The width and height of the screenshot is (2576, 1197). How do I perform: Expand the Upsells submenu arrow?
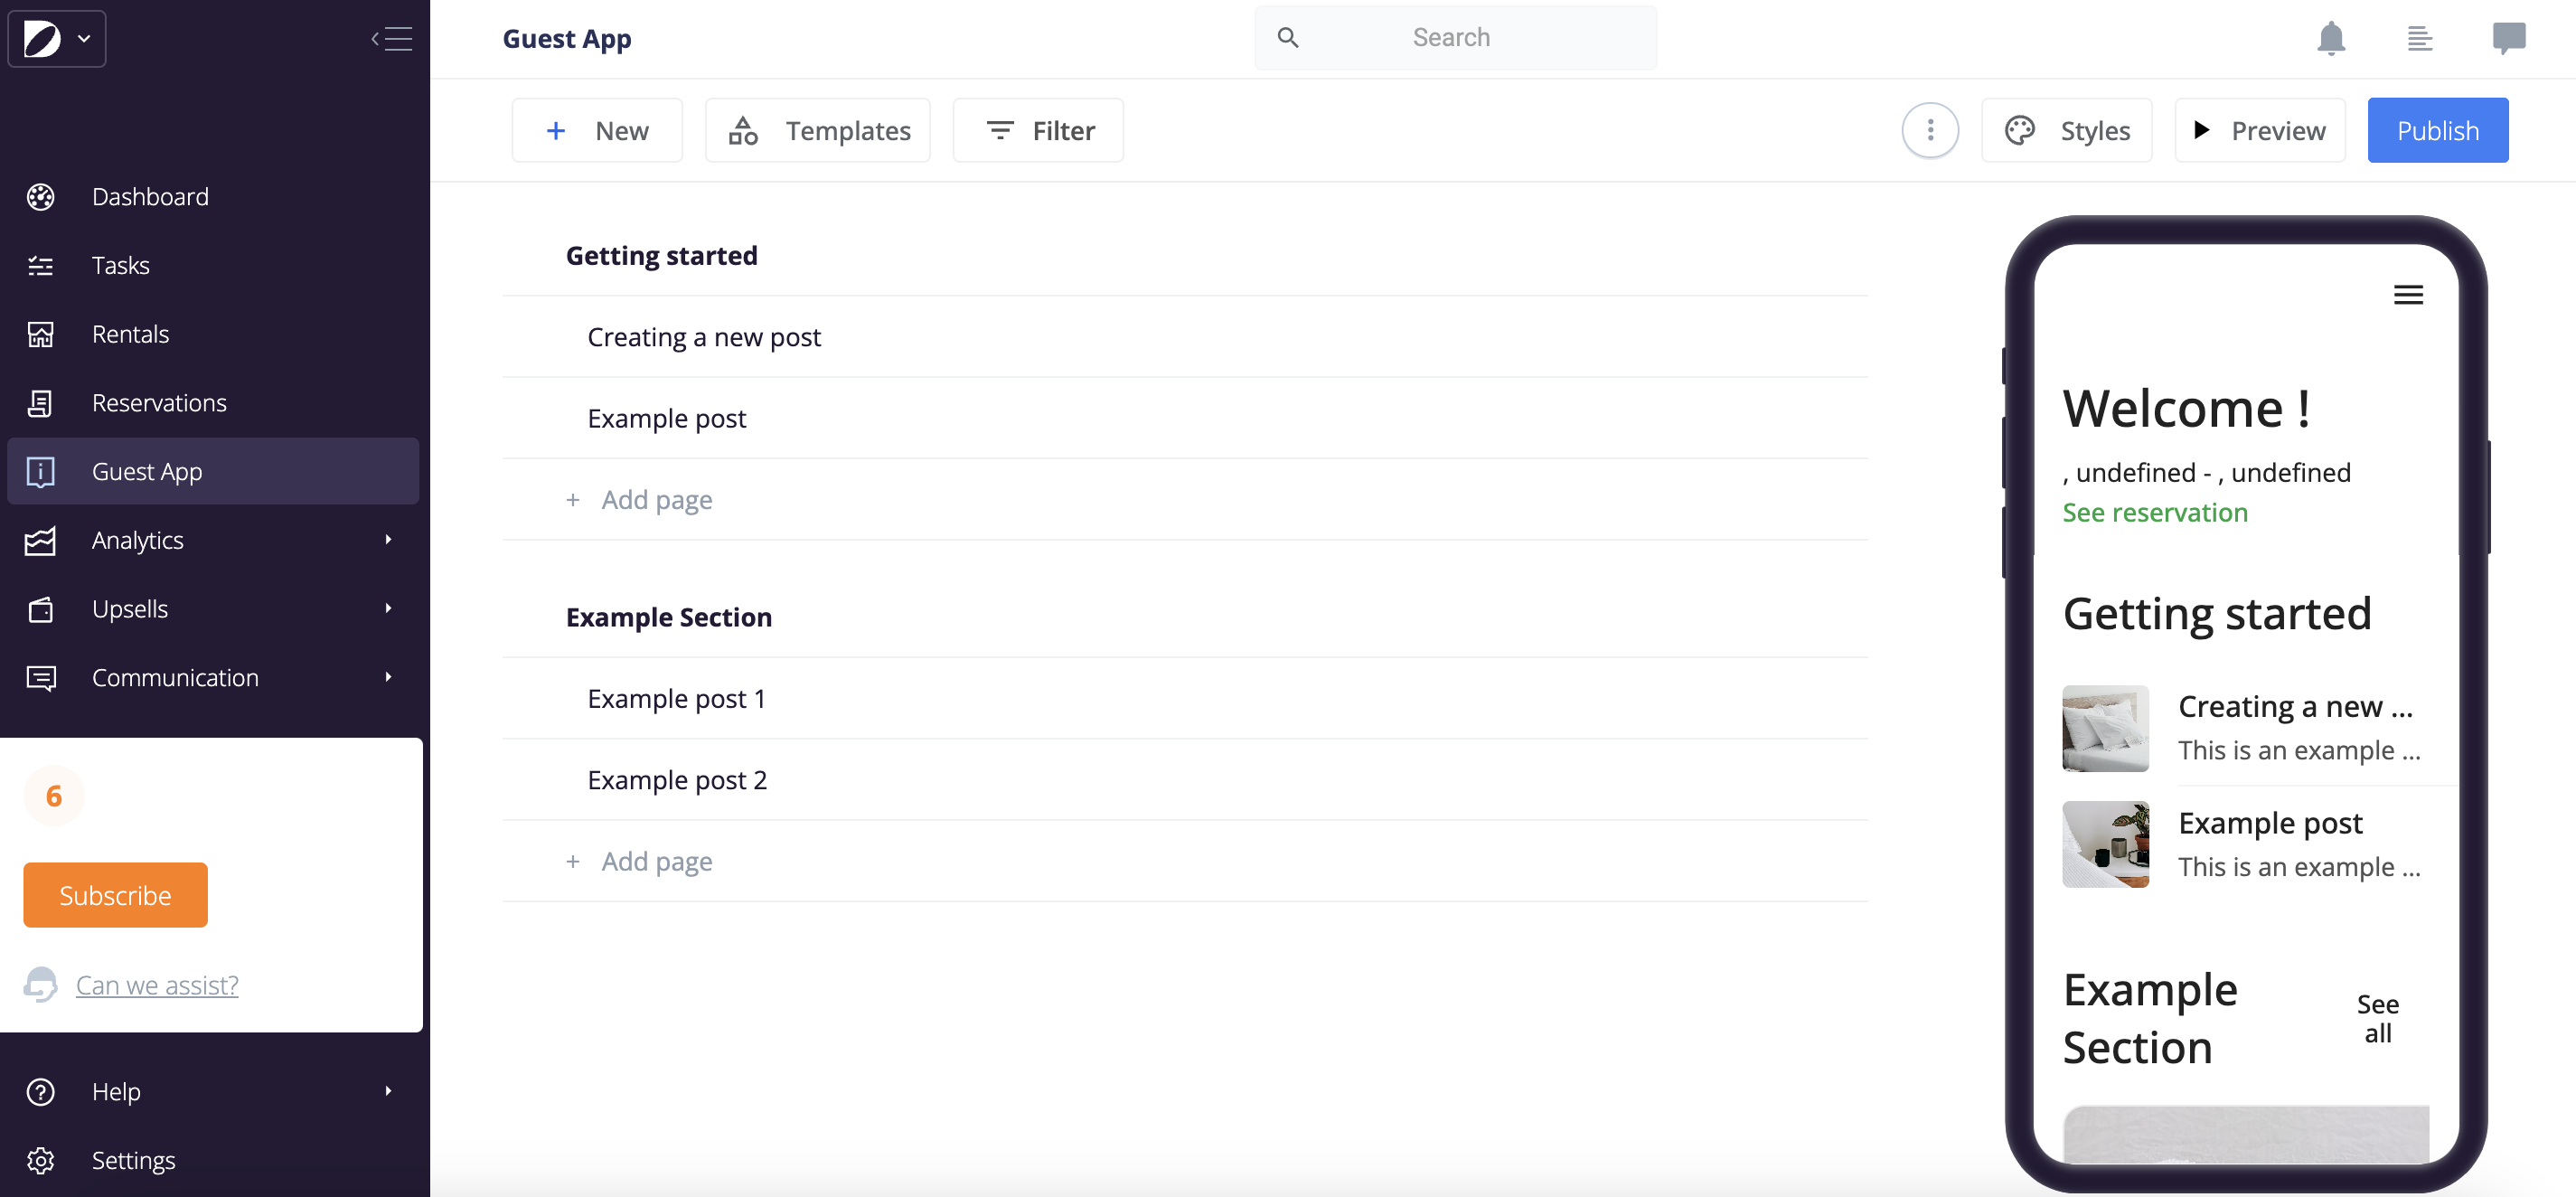pos(388,608)
